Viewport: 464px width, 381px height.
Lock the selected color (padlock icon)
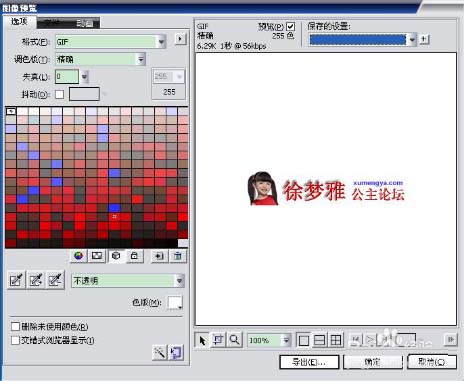(x=134, y=256)
